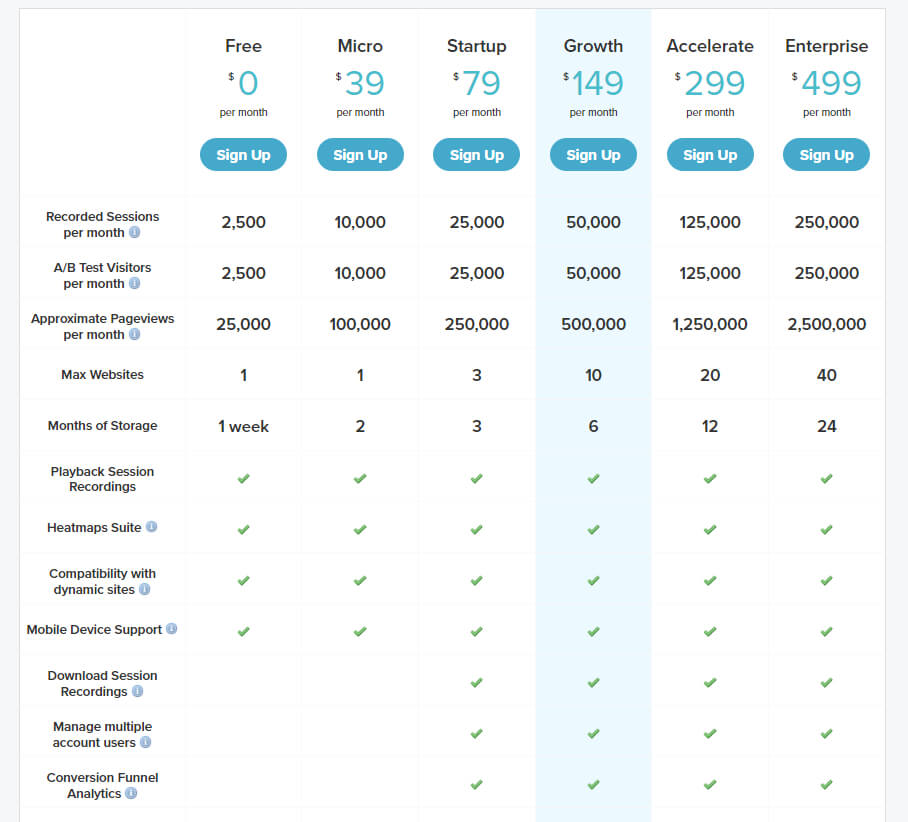Show info for Compatibility with dynamic sites
This screenshot has height=822, width=908.
point(145,589)
